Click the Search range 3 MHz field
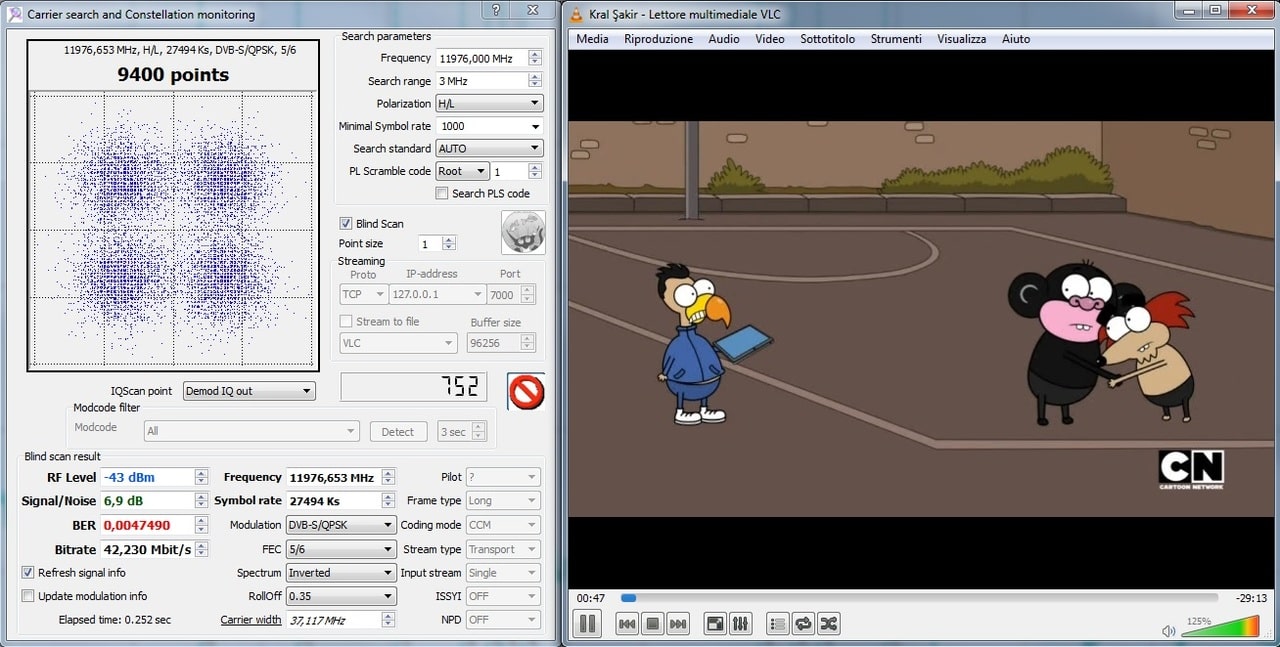Viewport: 1280px width, 647px height. coord(481,81)
